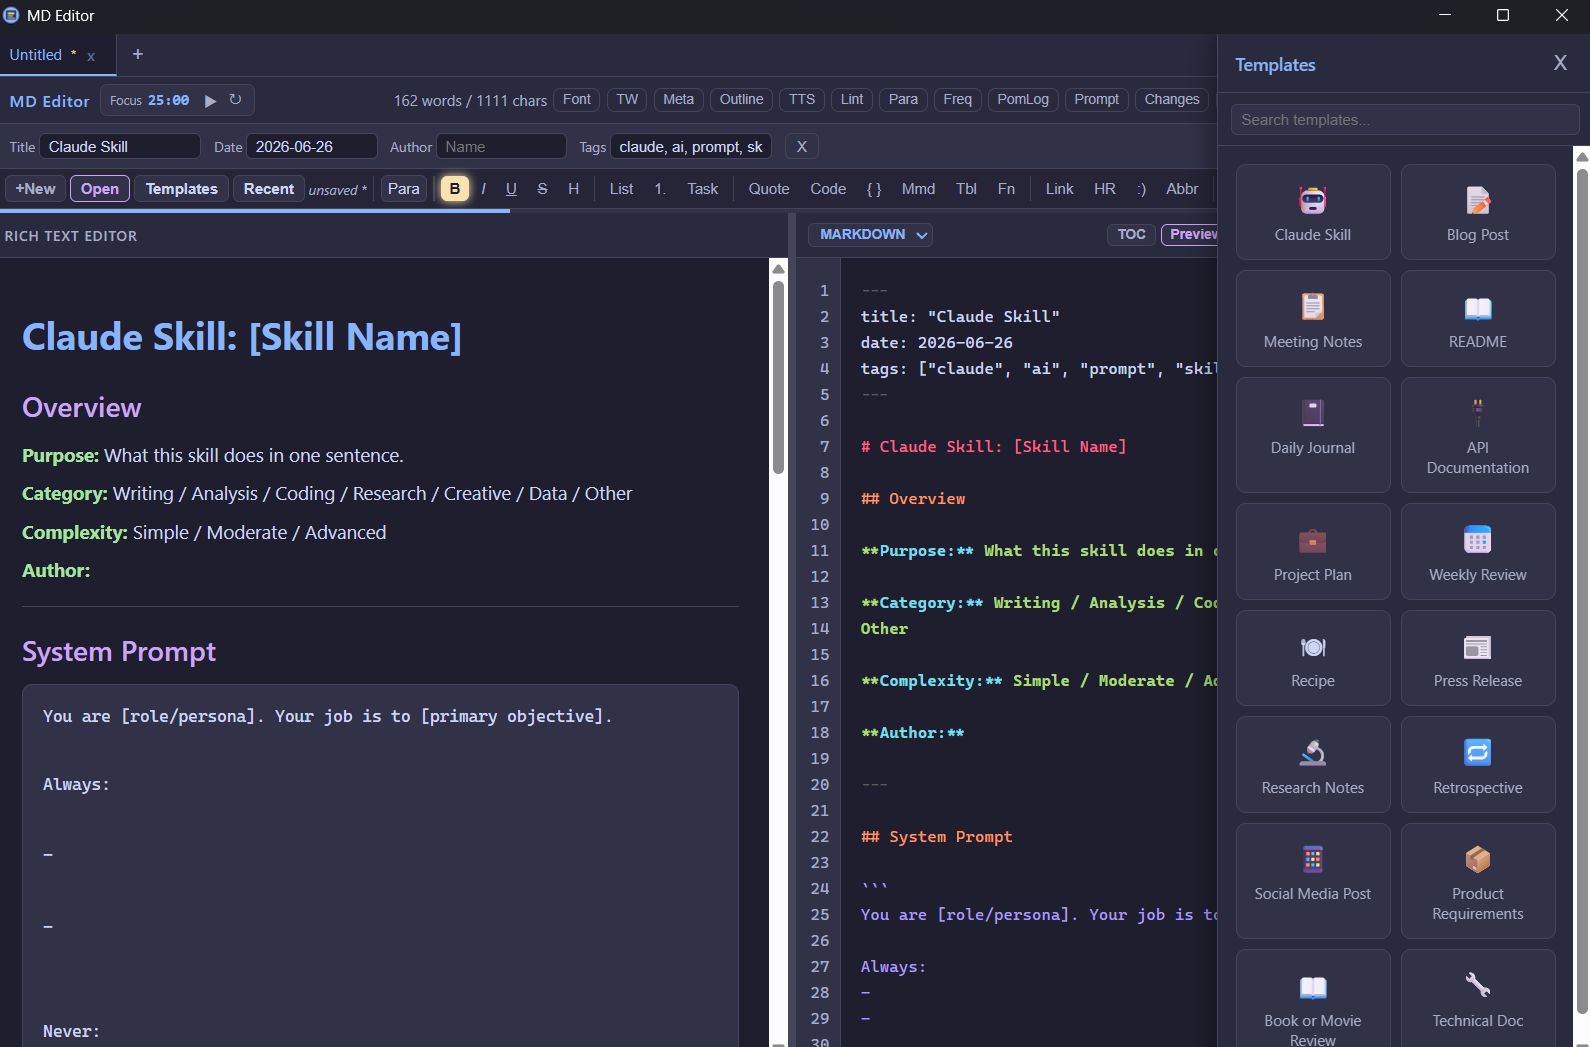Open the Freq analysis tool
This screenshot has height=1047, width=1590.
pyautogui.click(x=957, y=99)
